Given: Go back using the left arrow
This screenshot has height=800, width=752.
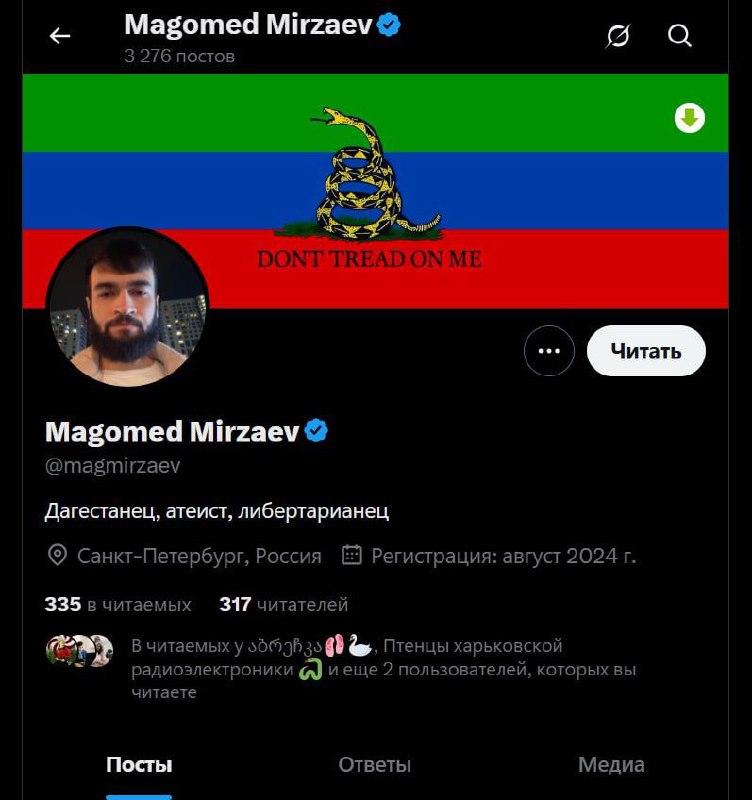Looking at the screenshot, I should click(x=60, y=36).
